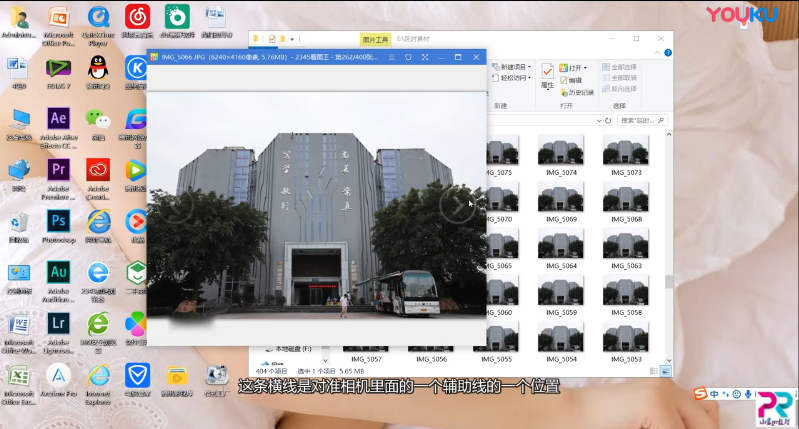Click the Sogou S logo icon
Viewport: 799px width, 429px height.
coord(701,393)
